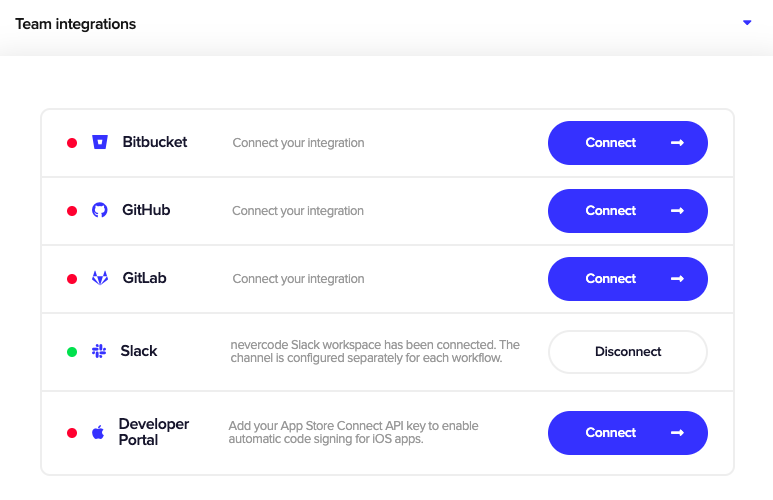Viewport: 773px width, 500px height.
Task: Connect the Bitbucket integration
Action: click(x=628, y=143)
